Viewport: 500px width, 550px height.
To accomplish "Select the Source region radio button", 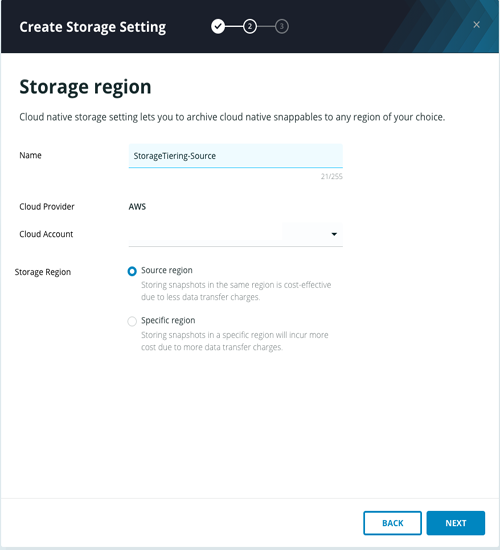I will pyautogui.click(x=132, y=271).
